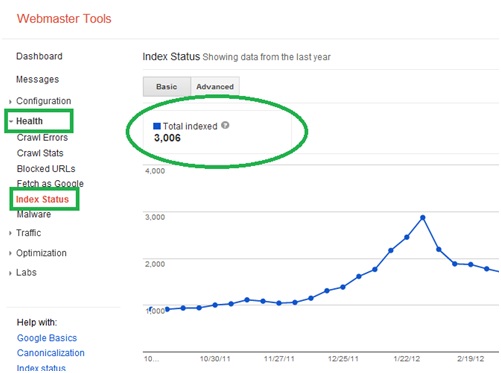Select the Basic tab
This screenshot has width=501, height=373.
(x=167, y=87)
